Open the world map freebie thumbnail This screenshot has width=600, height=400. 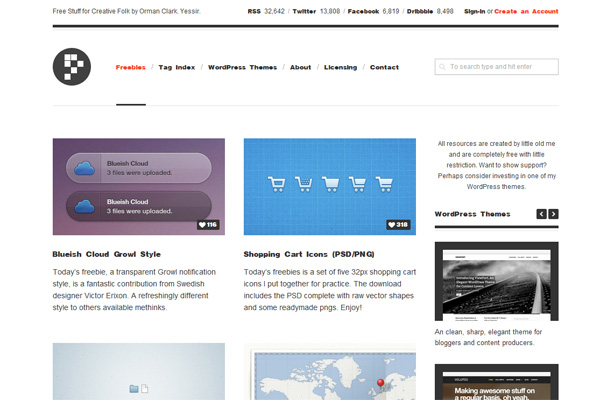(329, 371)
